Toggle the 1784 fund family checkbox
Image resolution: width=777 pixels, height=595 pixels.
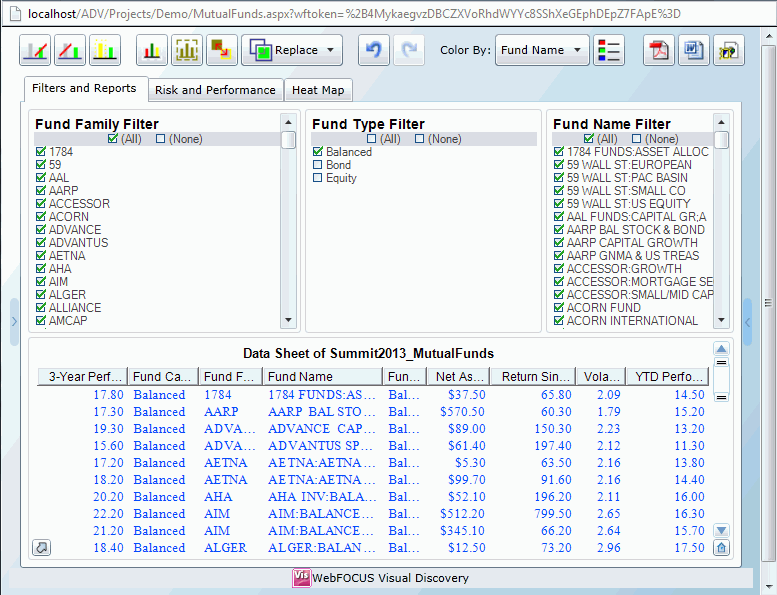tap(41, 152)
